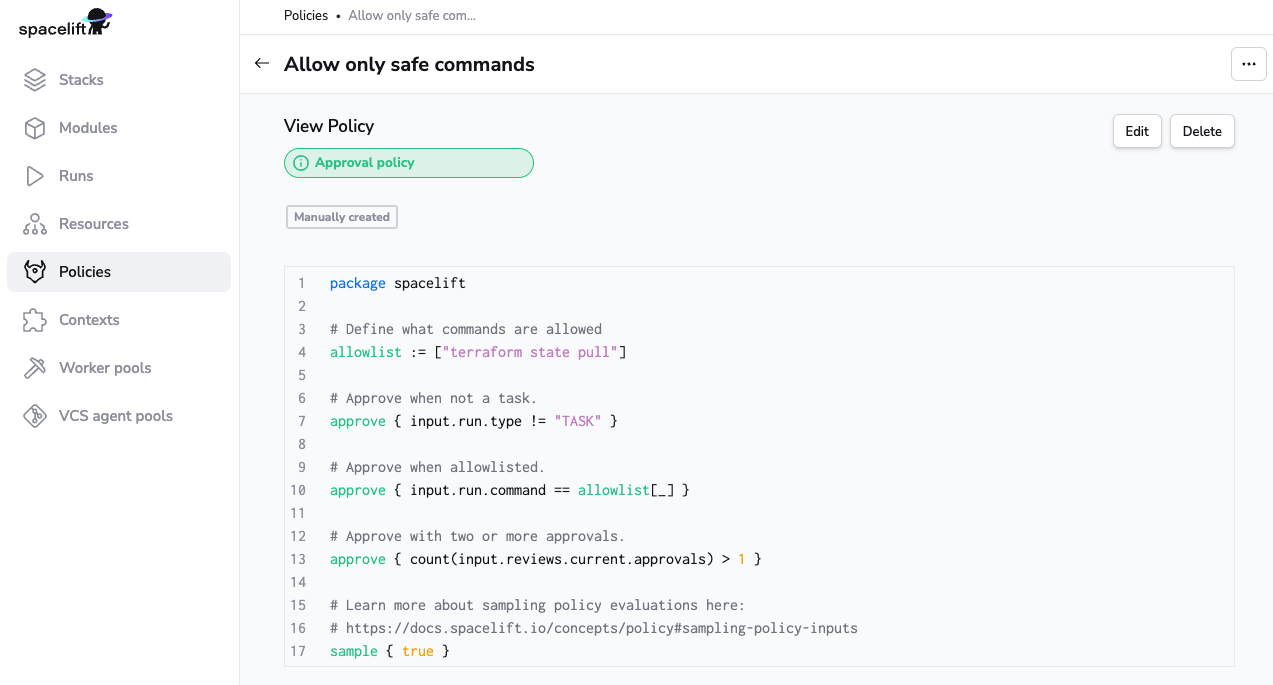Click the Modules cube icon
Viewport: 1273px width, 685px height.
[35, 128]
